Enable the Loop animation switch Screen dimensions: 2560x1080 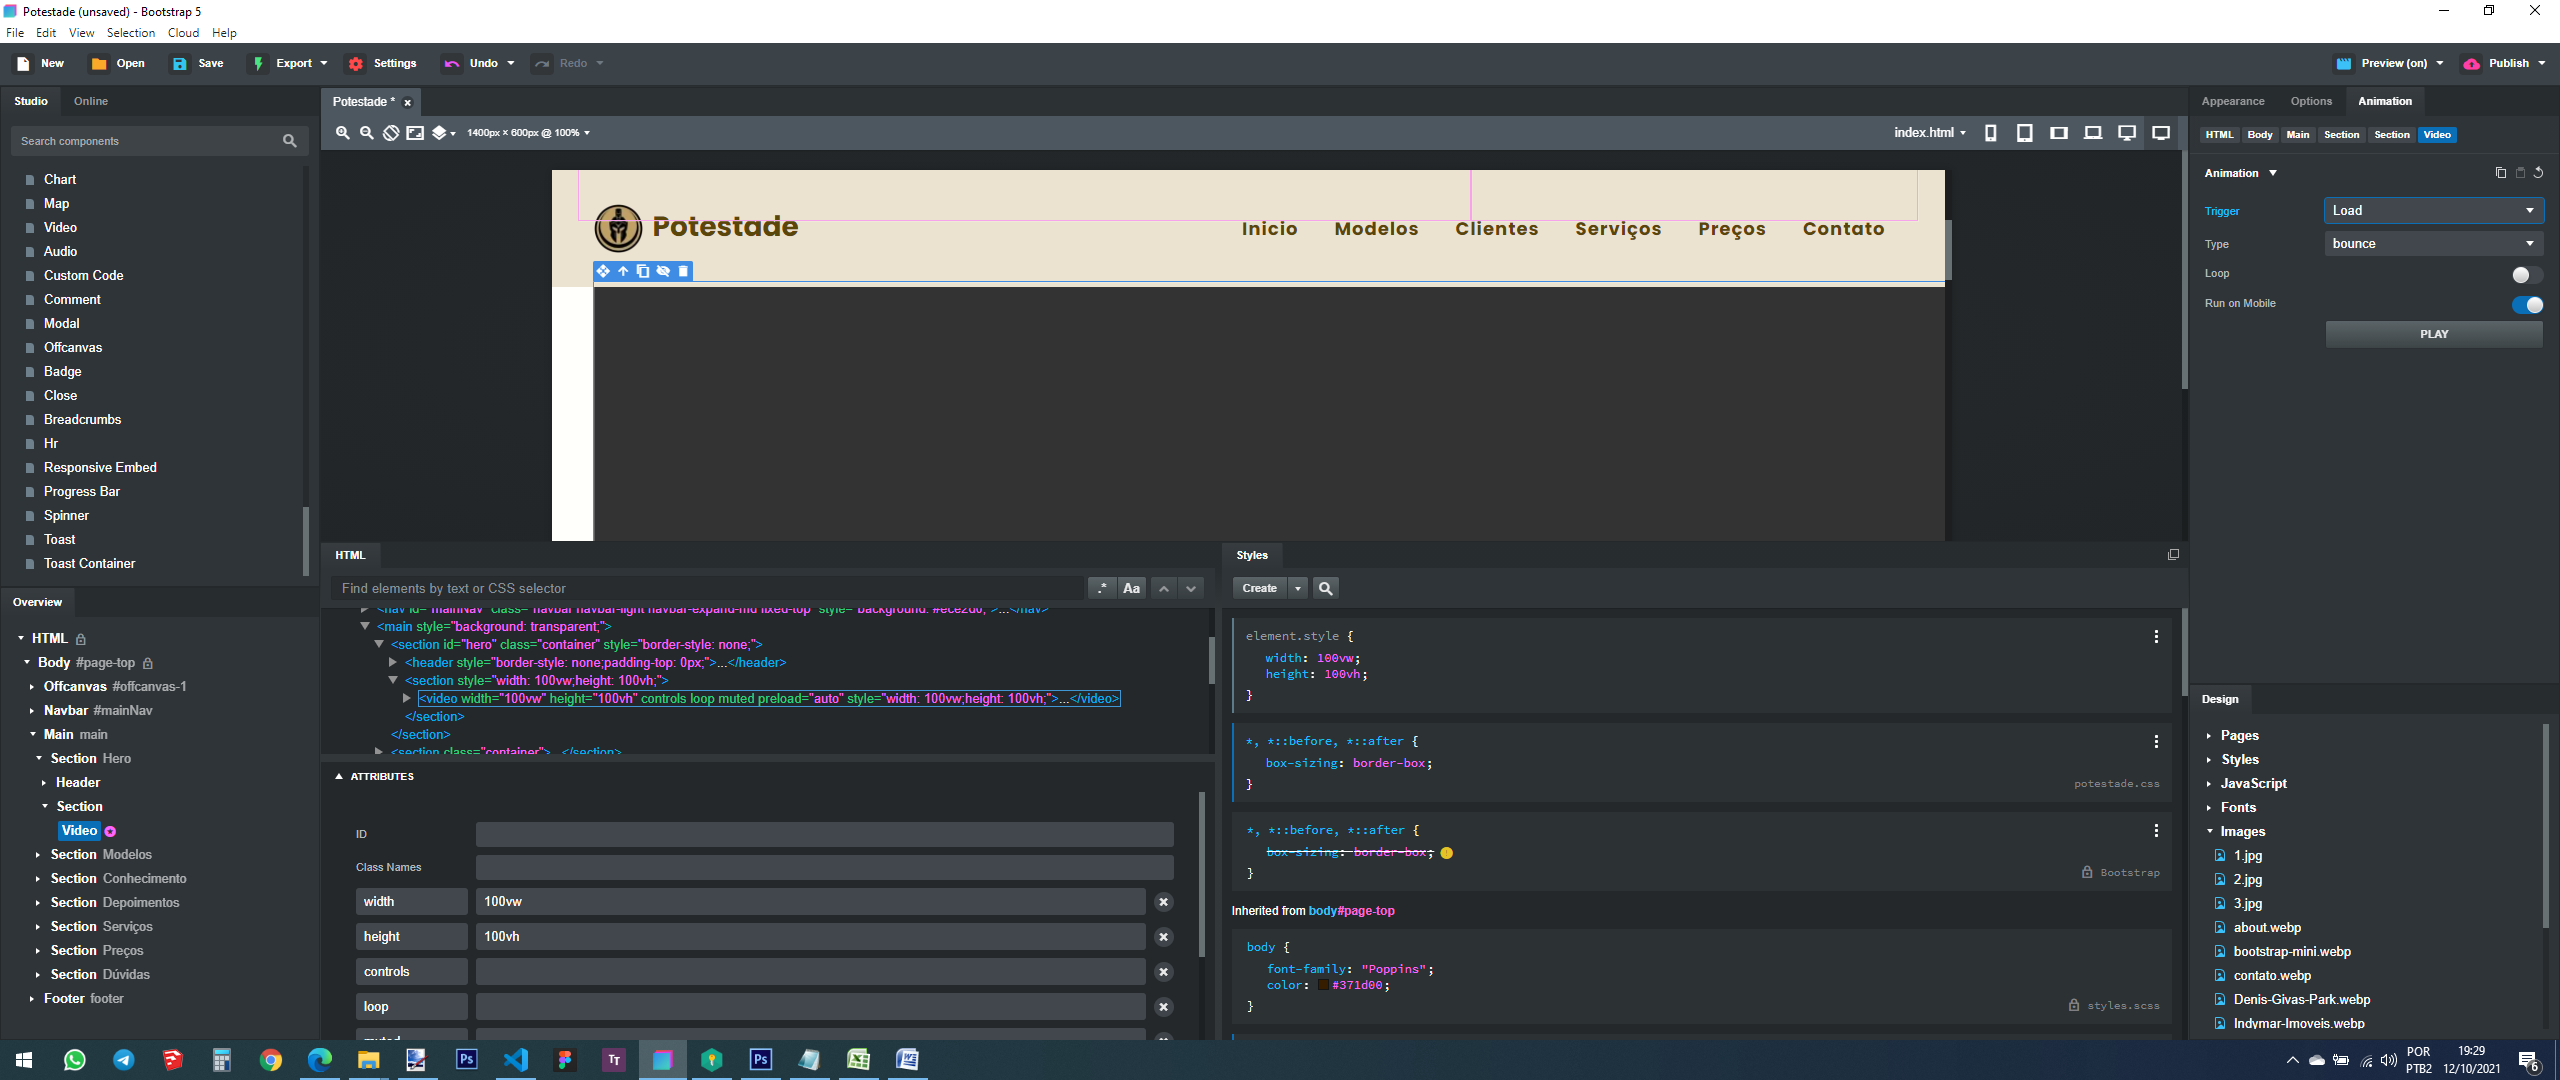(x=2526, y=275)
